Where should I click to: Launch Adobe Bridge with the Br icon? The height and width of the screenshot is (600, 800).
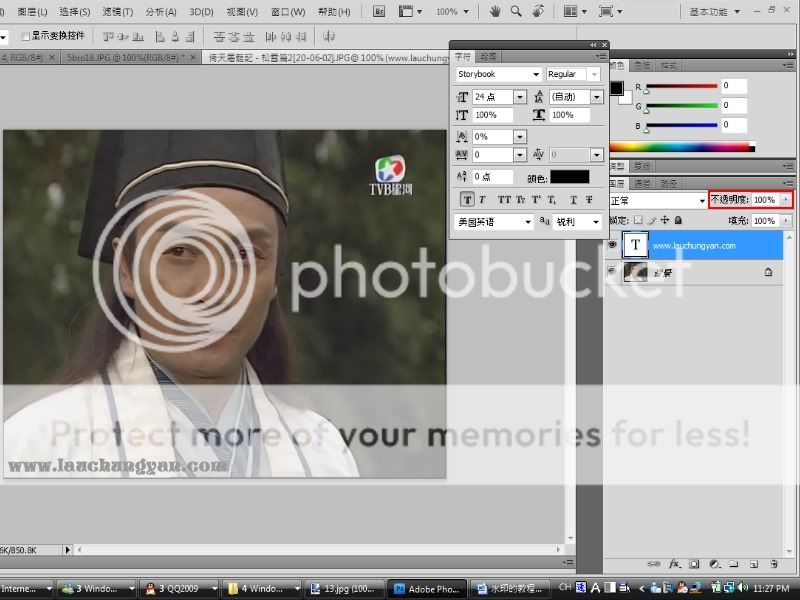(x=379, y=11)
